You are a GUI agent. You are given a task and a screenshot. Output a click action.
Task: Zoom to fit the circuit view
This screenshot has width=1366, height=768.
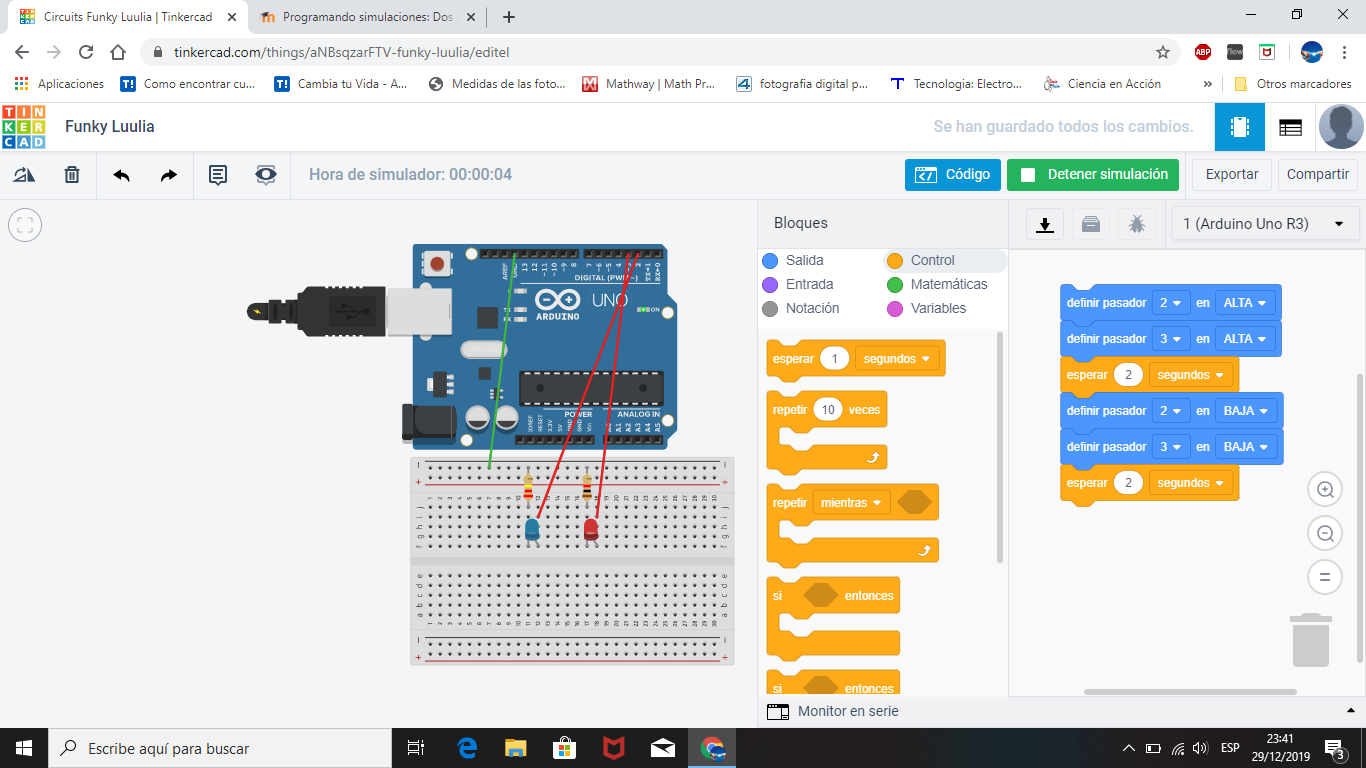[25, 225]
